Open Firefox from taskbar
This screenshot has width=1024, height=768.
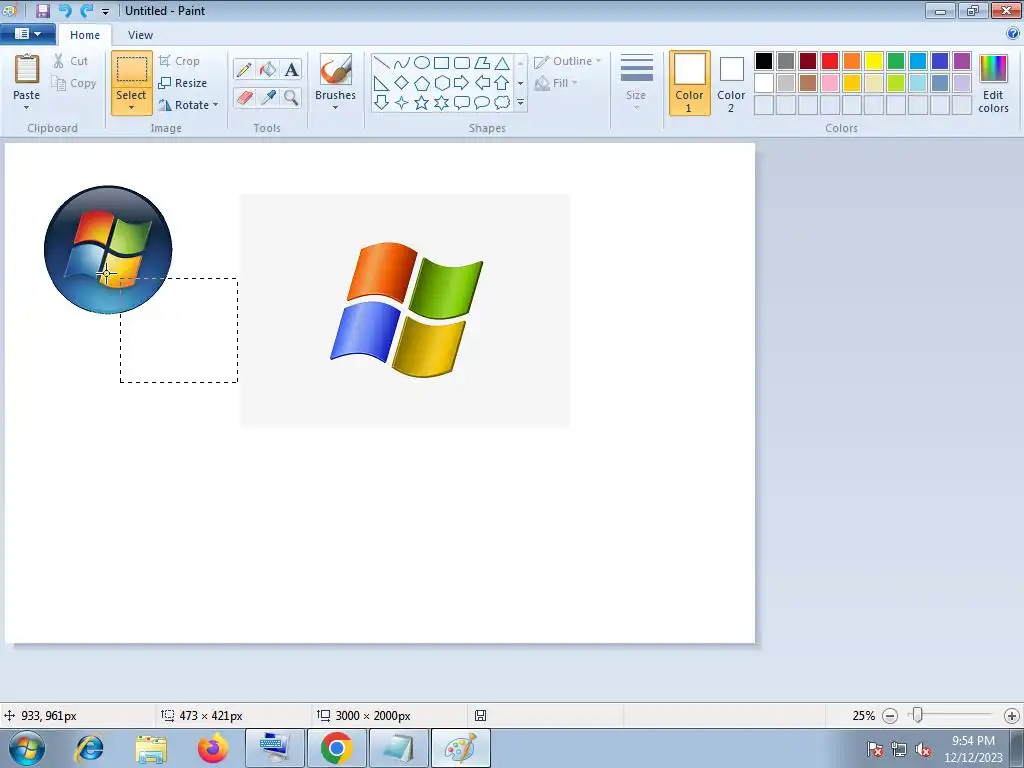(213, 748)
